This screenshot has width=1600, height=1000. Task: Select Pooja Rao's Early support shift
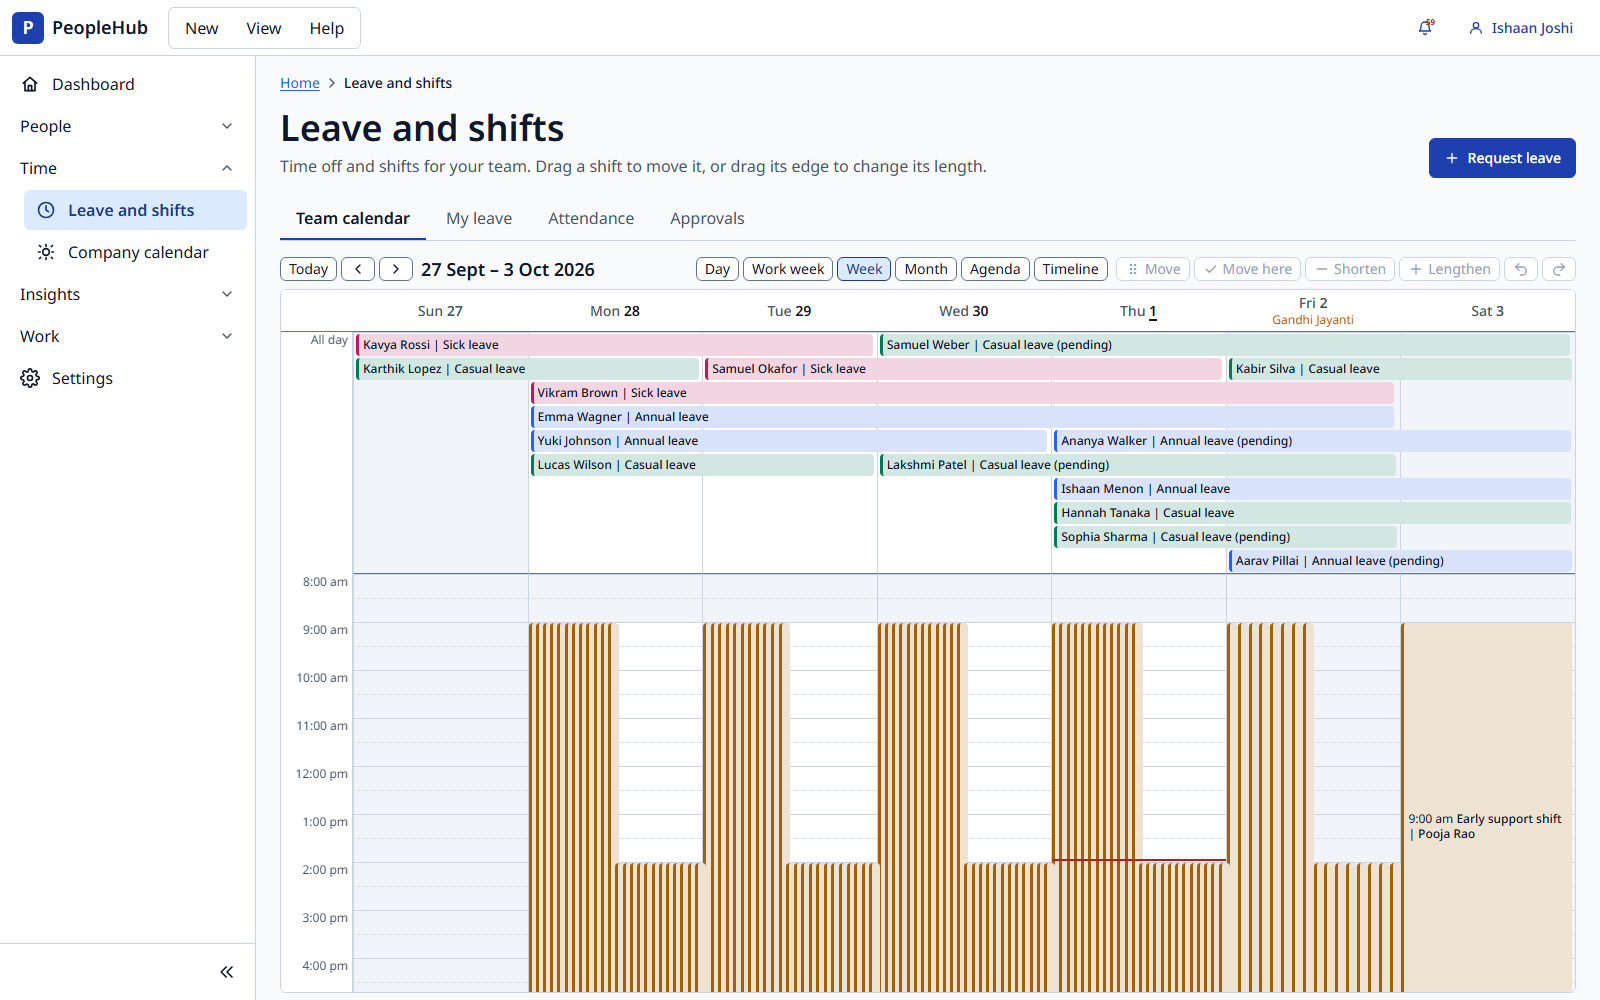click(1487, 807)
